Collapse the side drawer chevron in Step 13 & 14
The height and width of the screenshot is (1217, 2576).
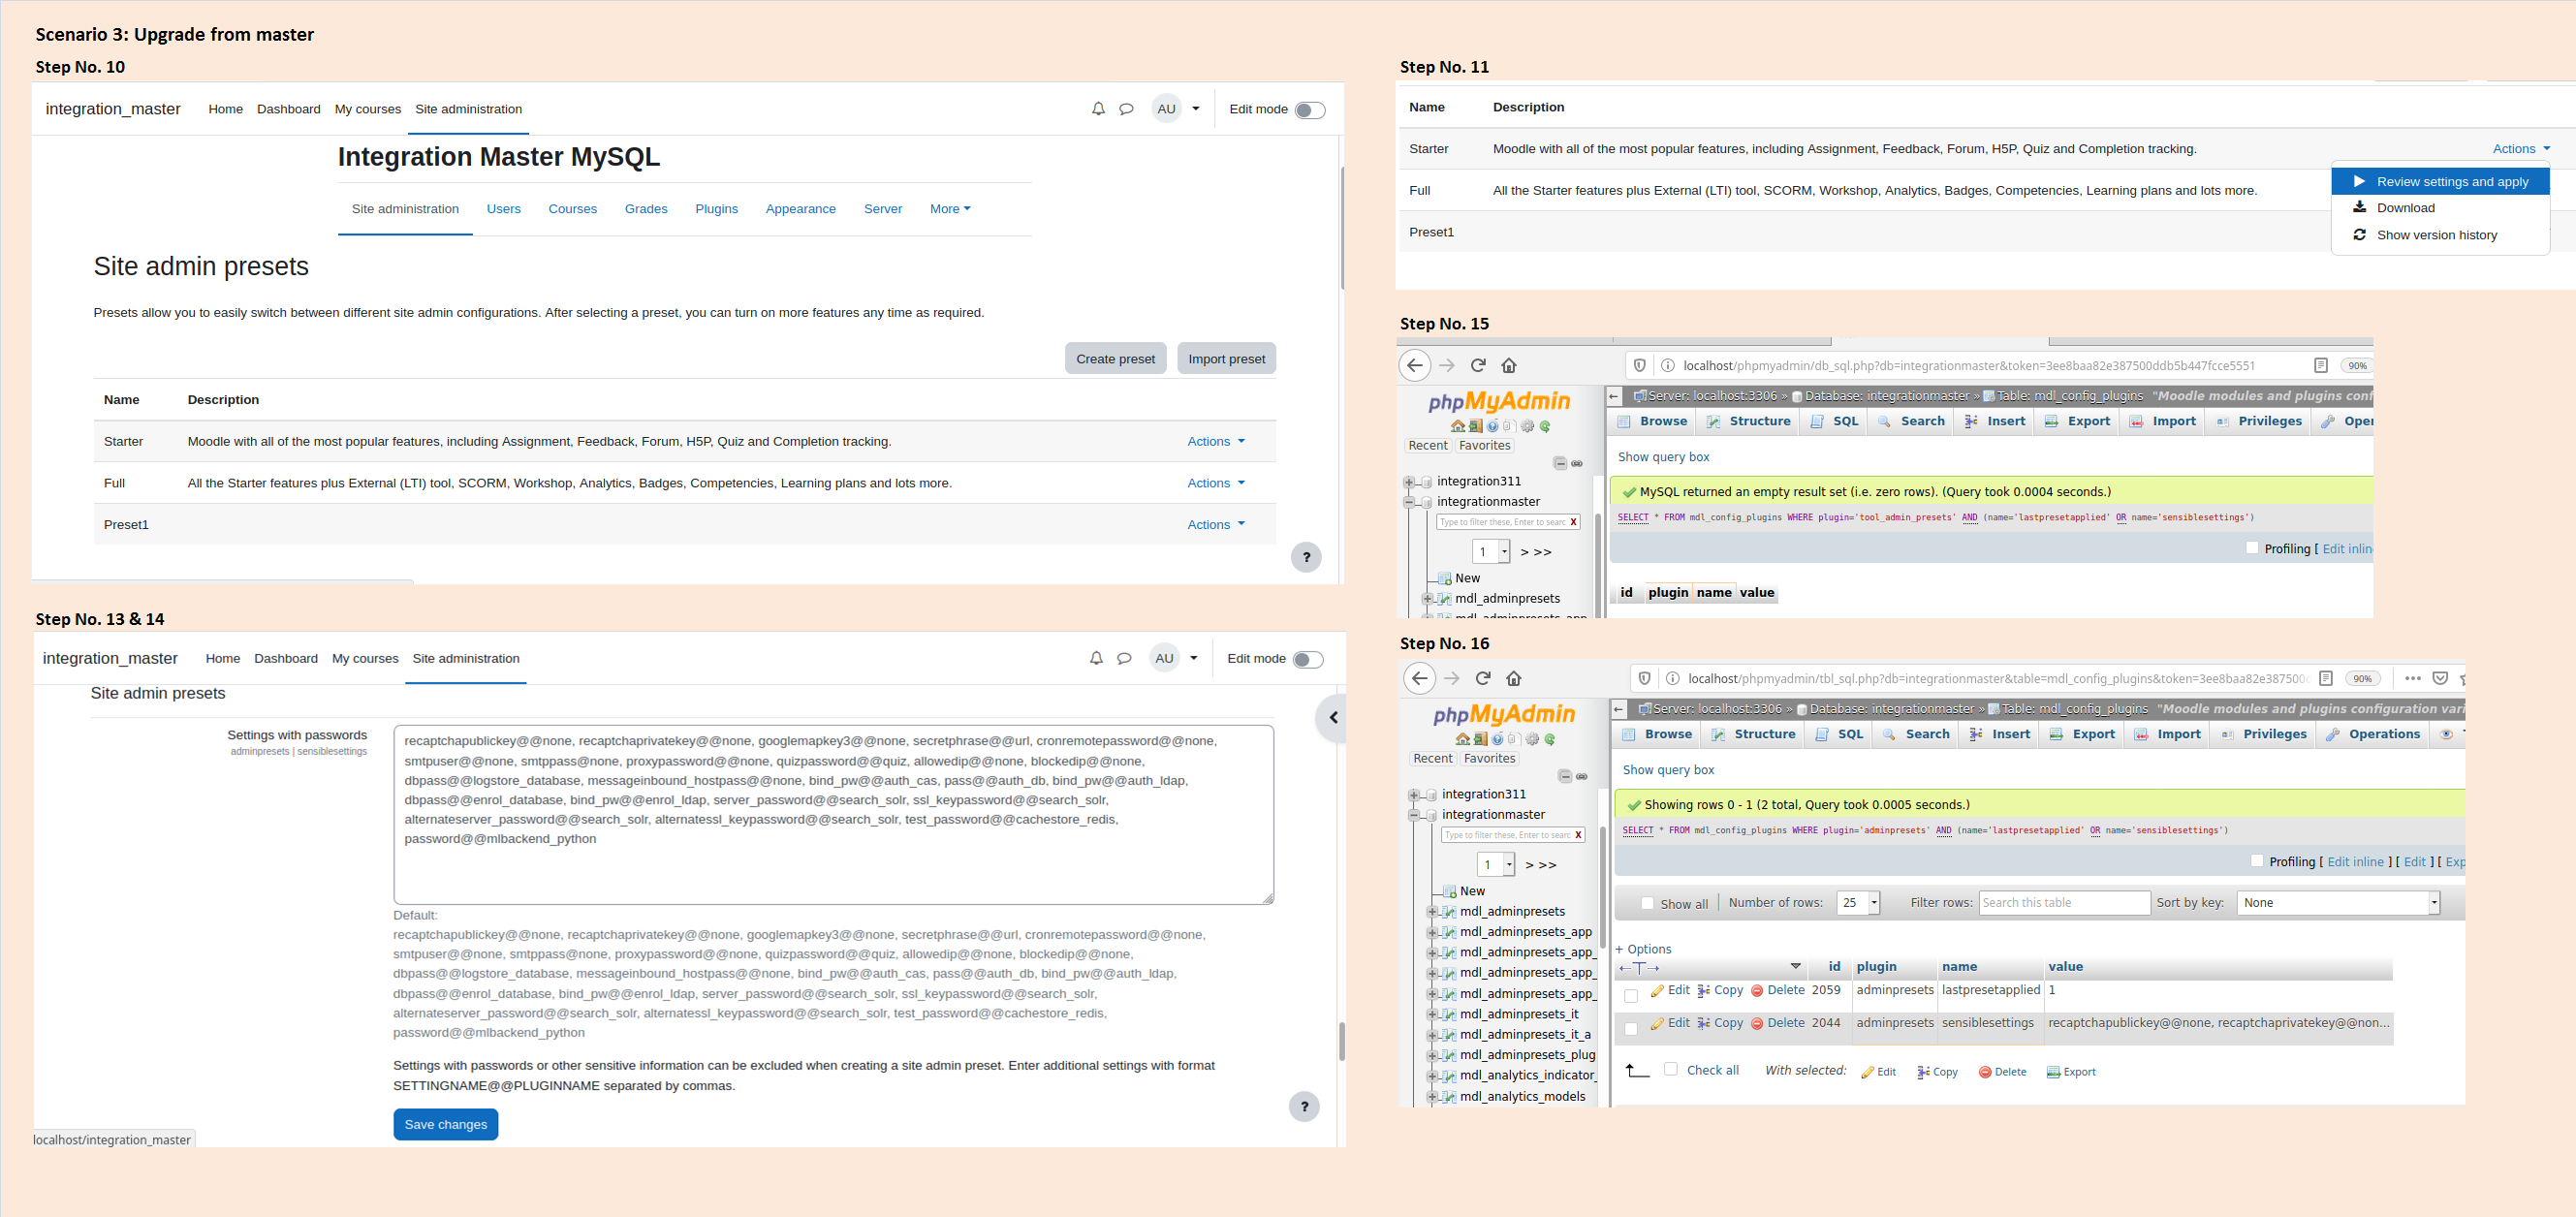coord(1333,717)
